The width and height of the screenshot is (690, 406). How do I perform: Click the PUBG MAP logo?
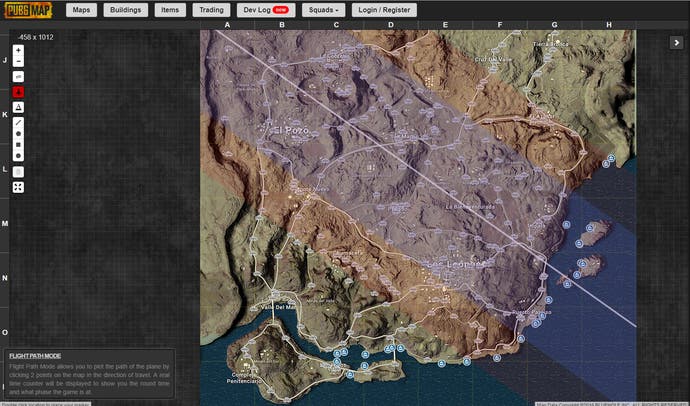coord(28,10)
